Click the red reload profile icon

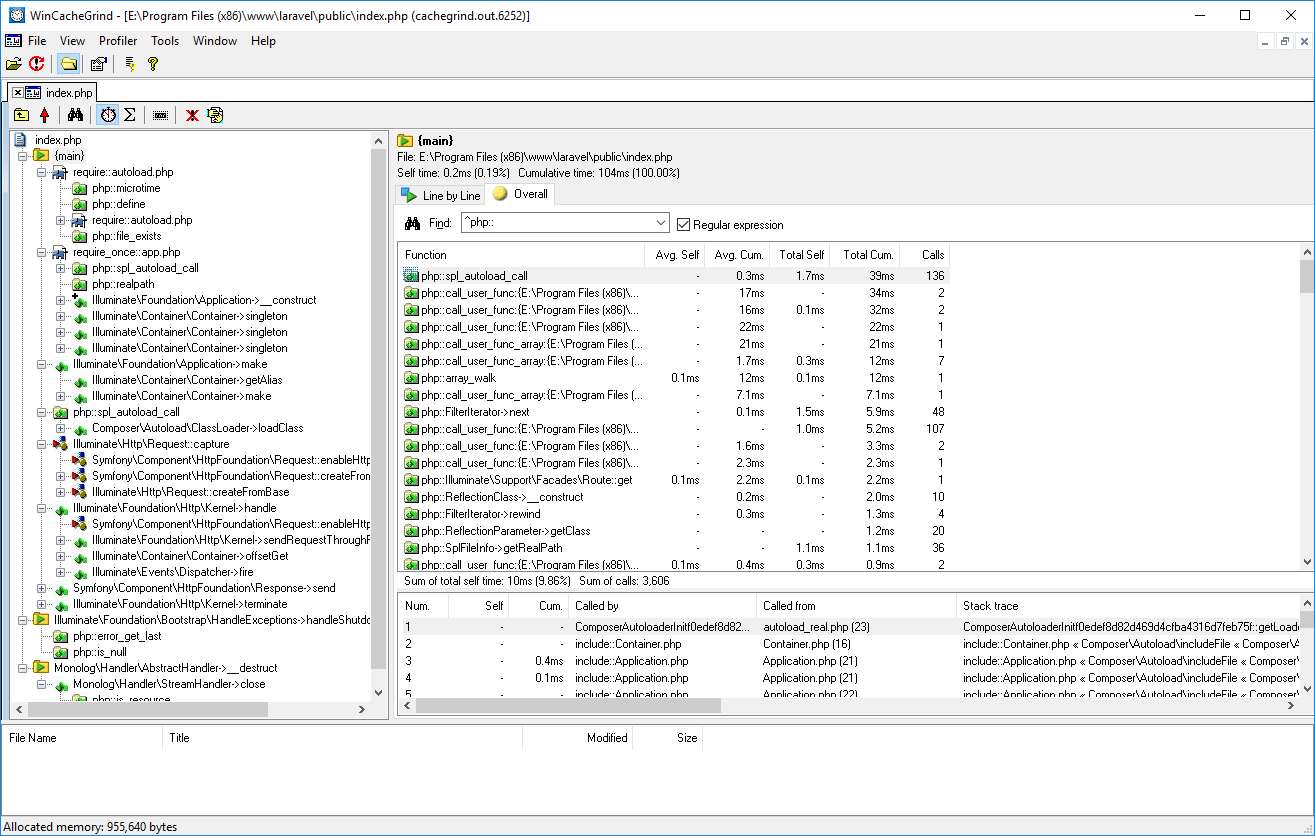pos(37,64)
